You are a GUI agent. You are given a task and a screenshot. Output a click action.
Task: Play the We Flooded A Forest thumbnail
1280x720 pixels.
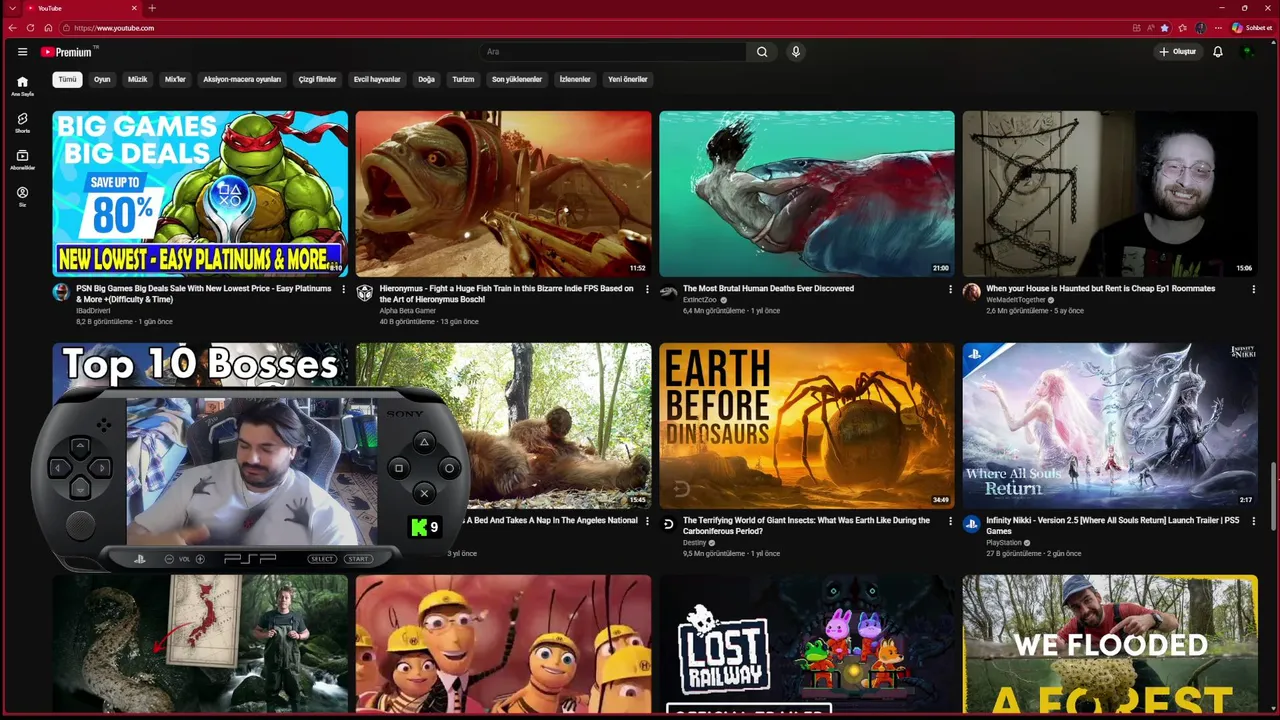click(1110, 644)
